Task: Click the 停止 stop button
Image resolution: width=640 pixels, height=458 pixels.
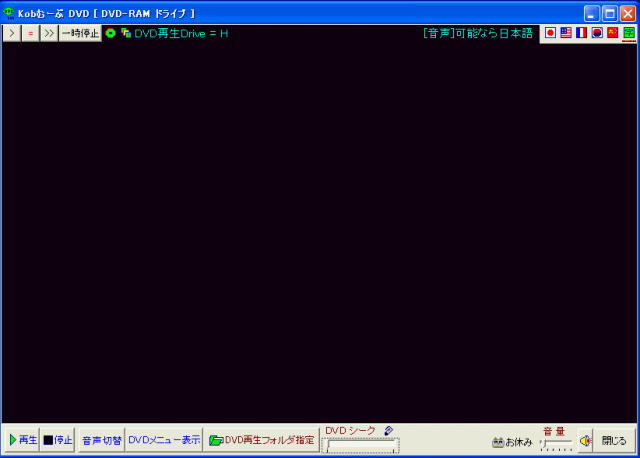Action: coord(58,440)
